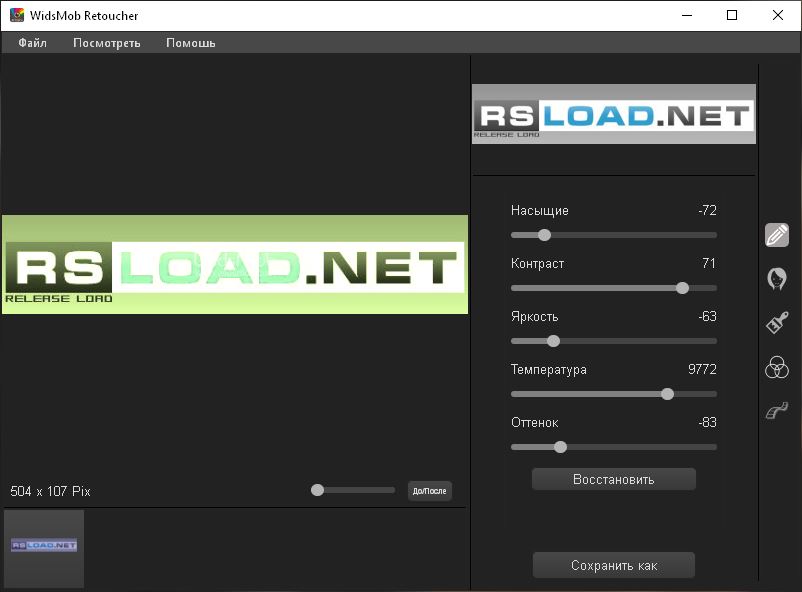
Task: Click the Насыщие label
Action: coord(540,211)
